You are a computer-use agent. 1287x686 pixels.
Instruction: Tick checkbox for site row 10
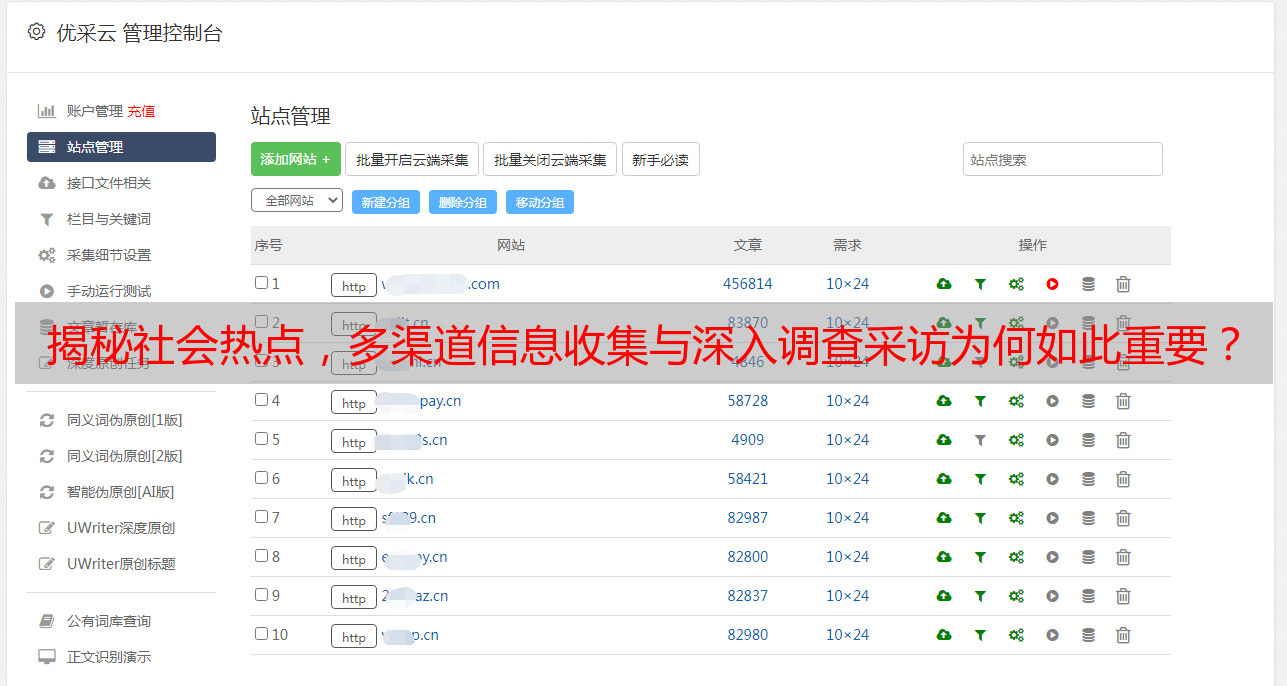coord(261,634)
